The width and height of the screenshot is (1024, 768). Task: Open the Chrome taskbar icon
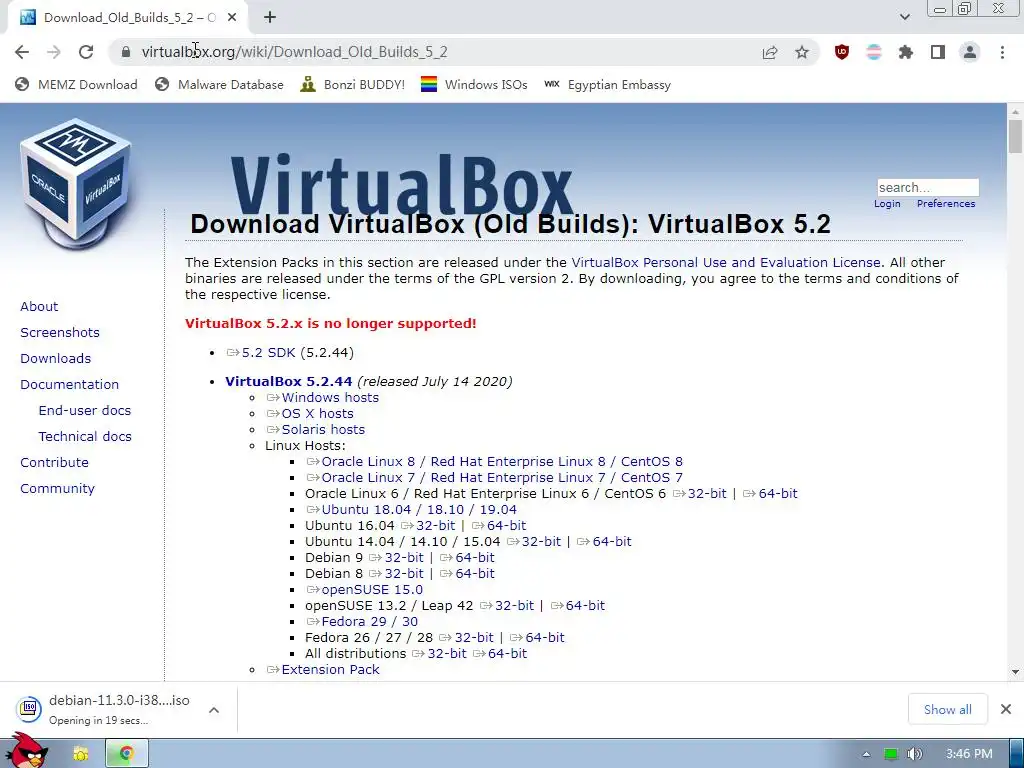127,754
